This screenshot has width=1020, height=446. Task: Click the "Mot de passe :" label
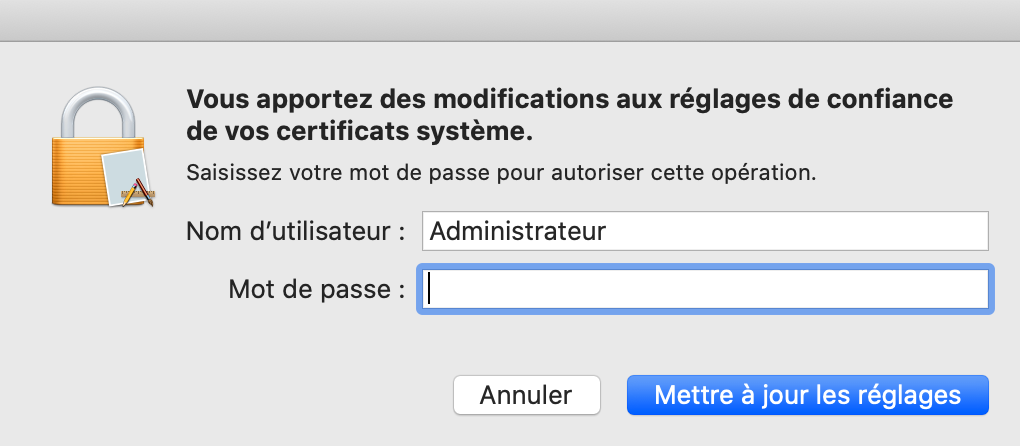(317, 289)
